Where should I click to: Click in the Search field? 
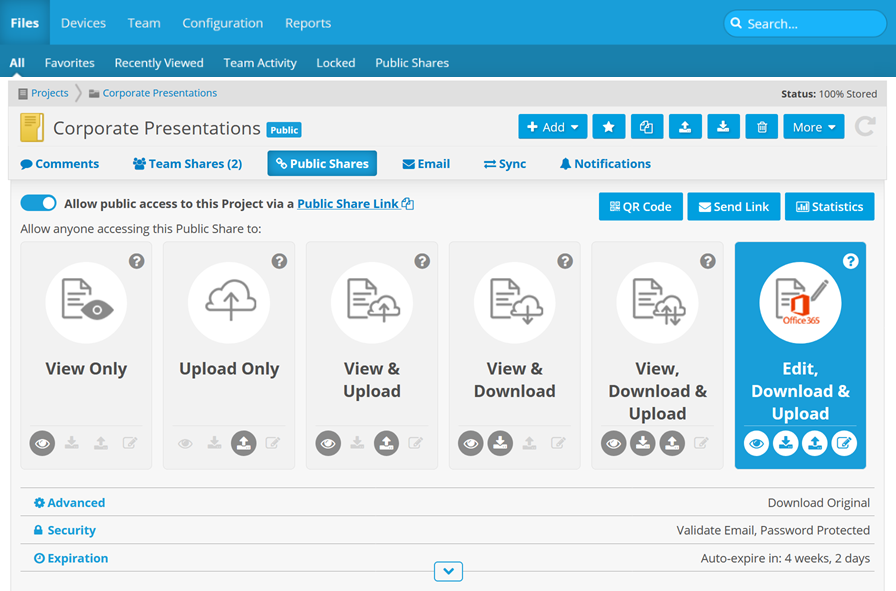tap(805, 24)
